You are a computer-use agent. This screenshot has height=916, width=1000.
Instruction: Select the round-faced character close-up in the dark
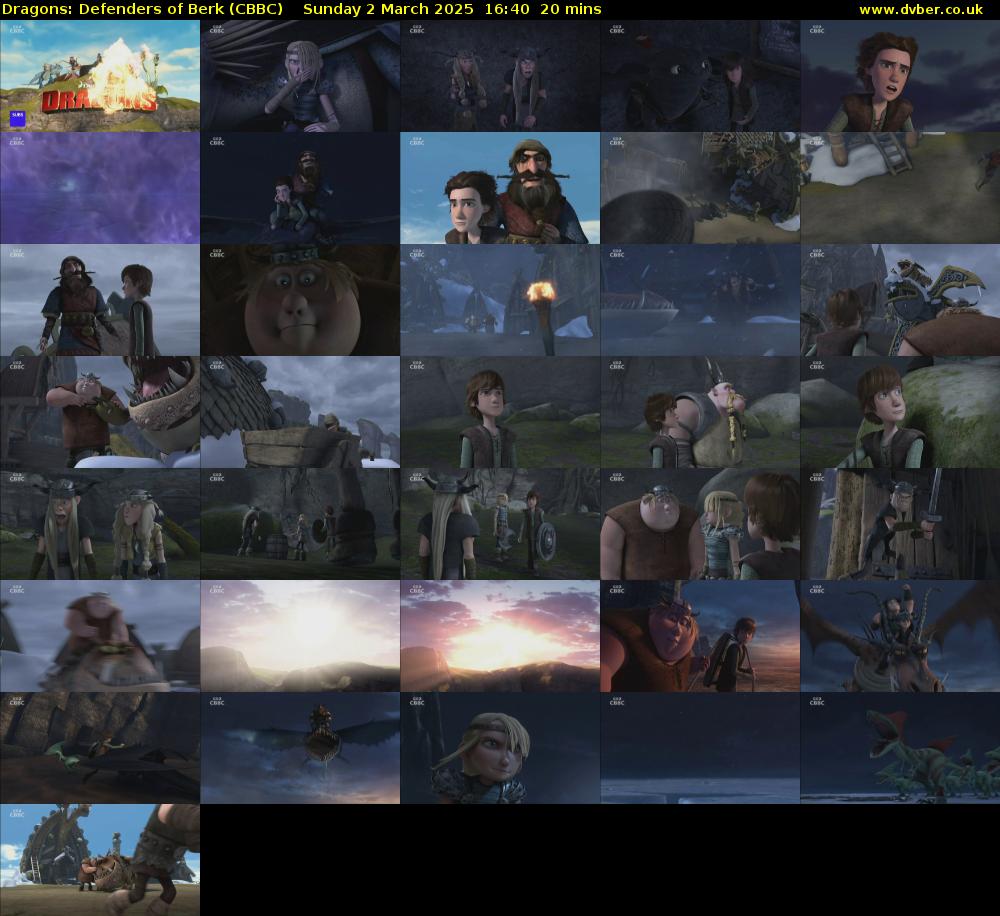(x=300, y=300)
